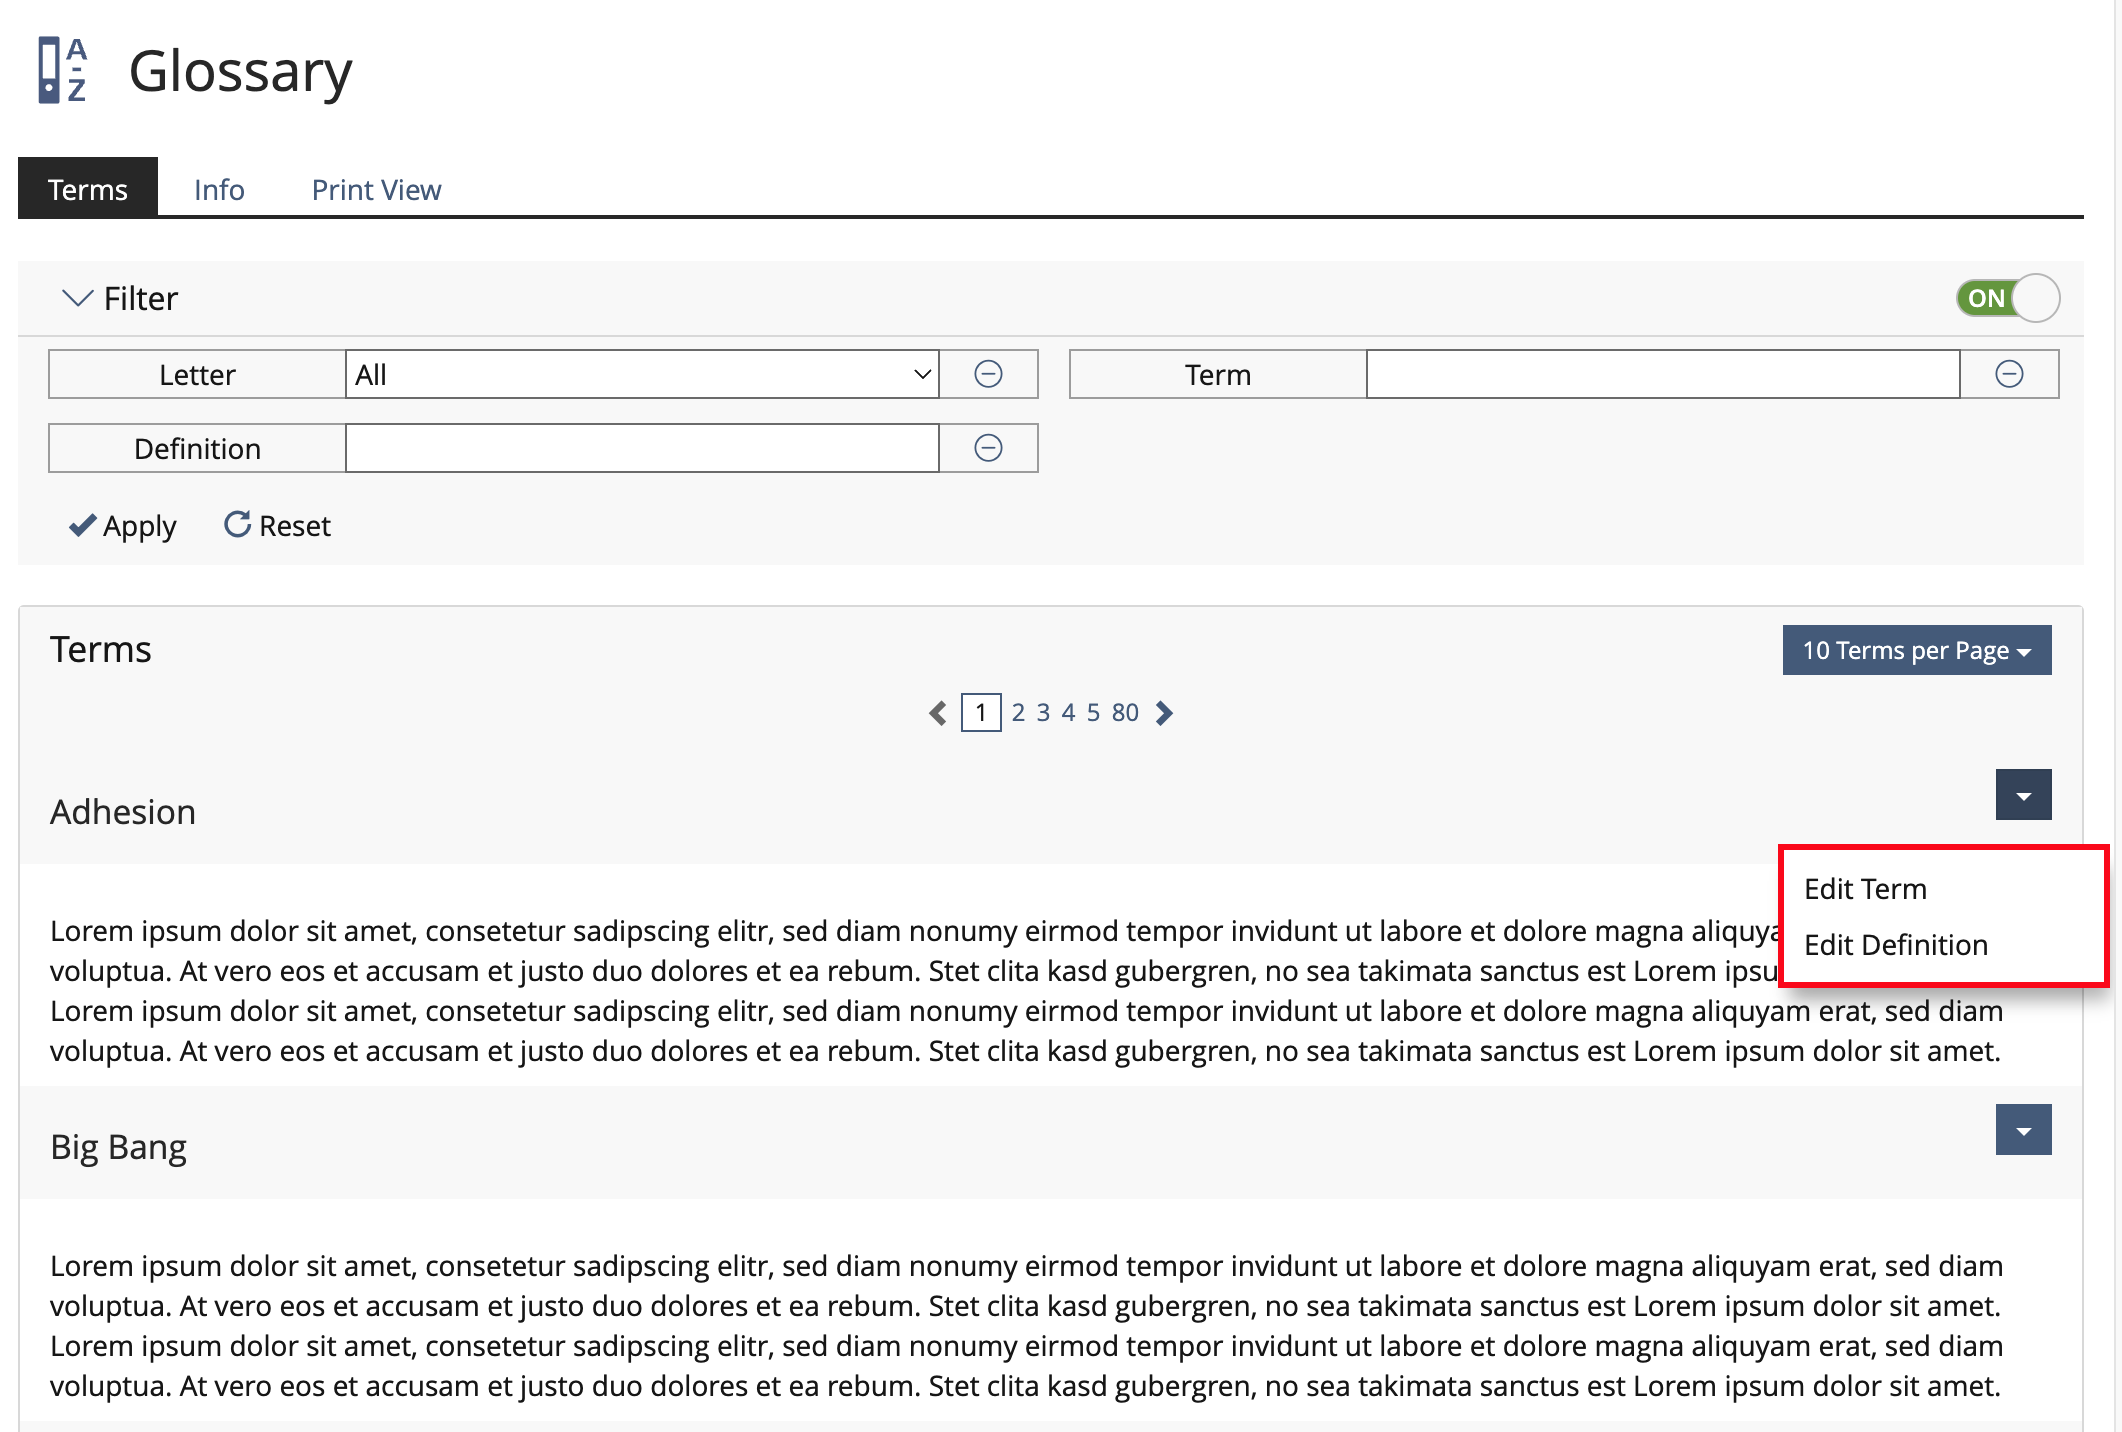Click into the Term filter text field
This screenshot has height=1432, width=2122.
(1662, 374)
